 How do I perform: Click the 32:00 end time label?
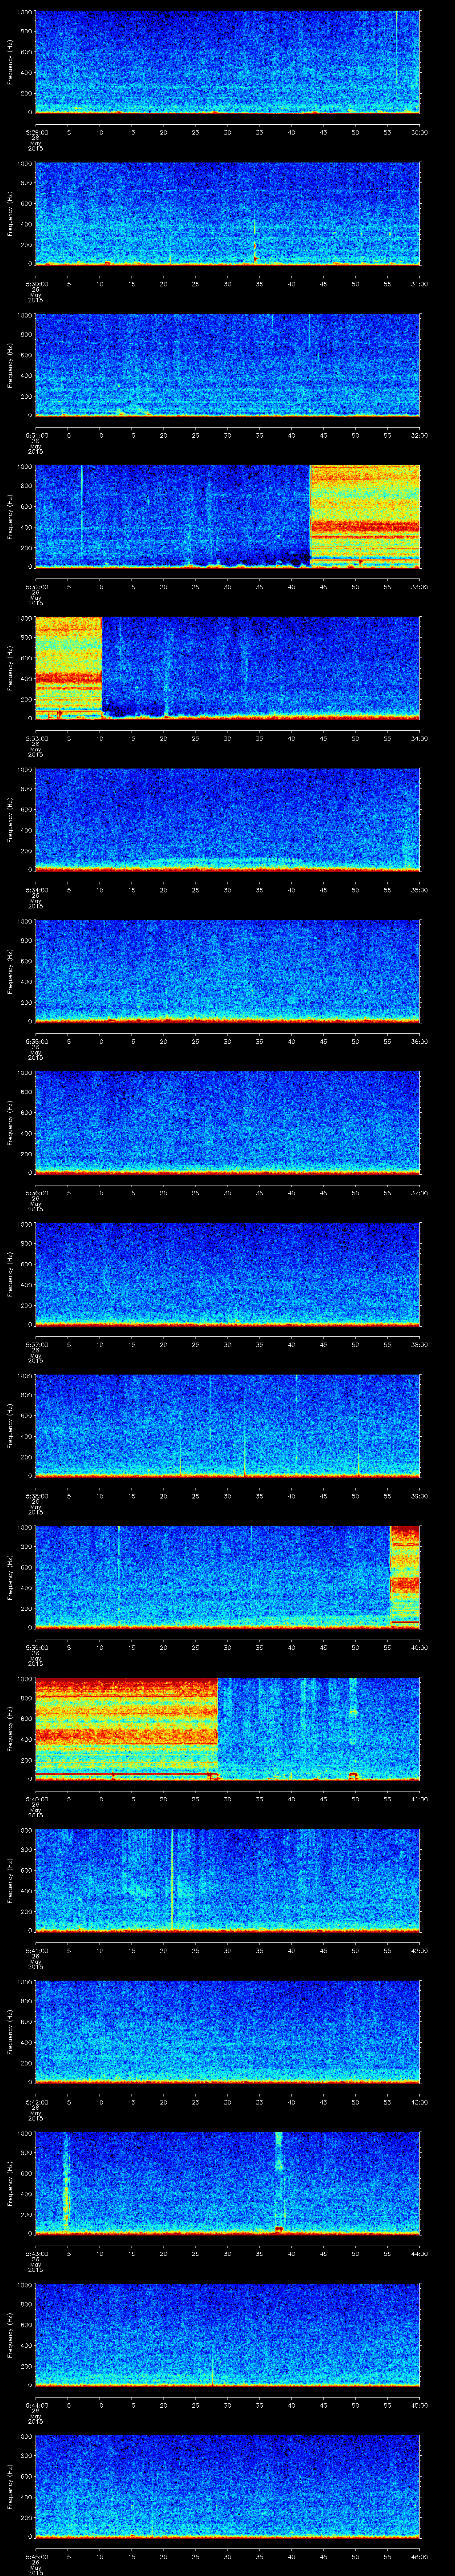click(x=419, y=435)
